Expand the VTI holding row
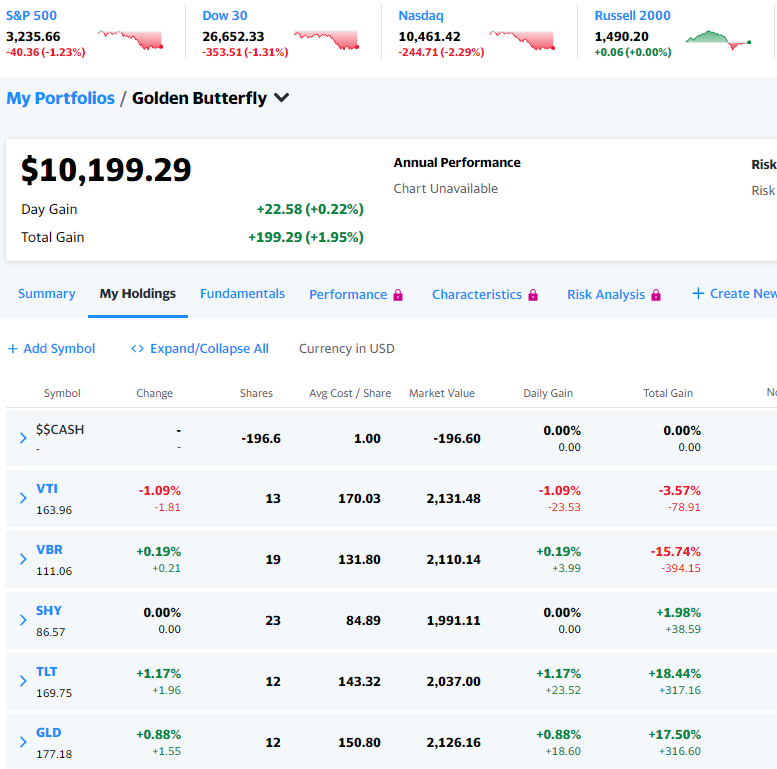Image resolution: width=777 pixels, height=769 pixels. [23, 498]
